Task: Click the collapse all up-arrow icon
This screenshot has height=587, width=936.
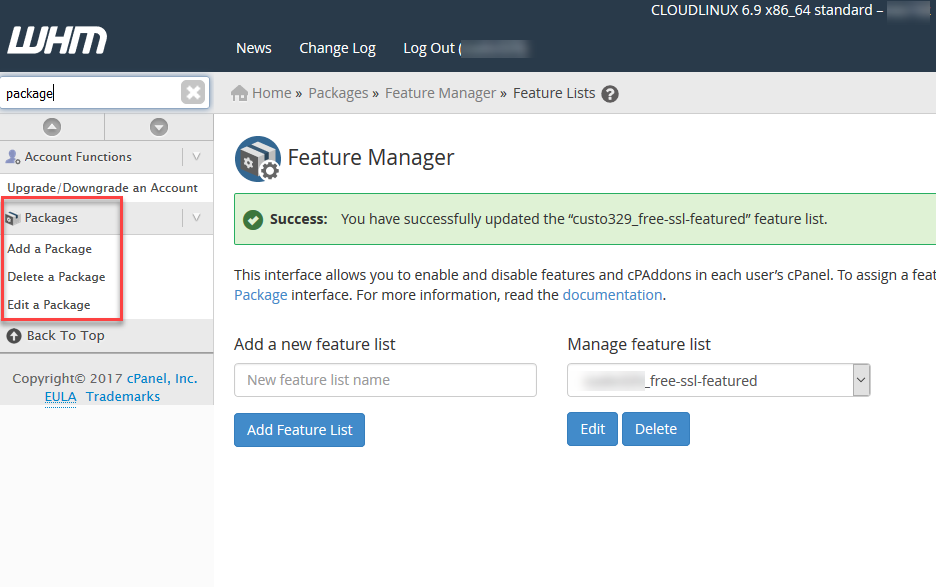Action: (x=52, y=127)
